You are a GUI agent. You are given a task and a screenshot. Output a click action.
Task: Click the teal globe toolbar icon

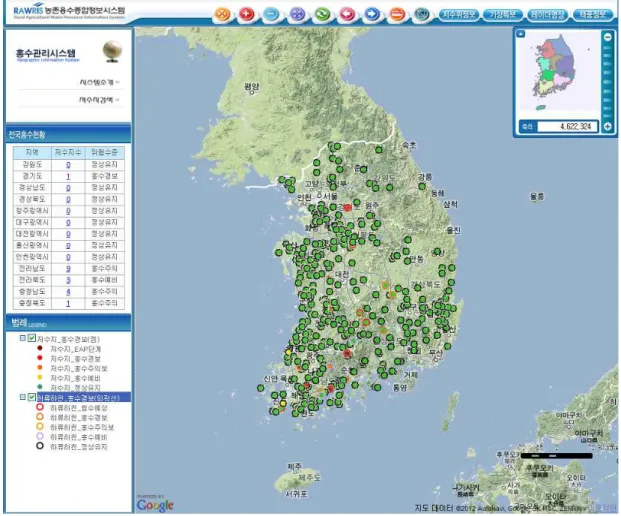pos(422,14)
